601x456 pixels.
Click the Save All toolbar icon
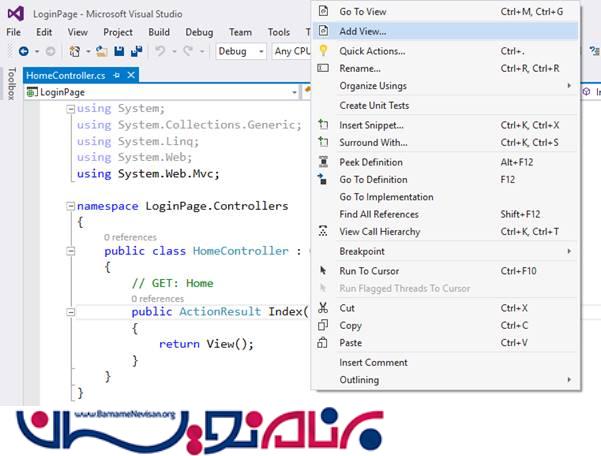(135, 51)
